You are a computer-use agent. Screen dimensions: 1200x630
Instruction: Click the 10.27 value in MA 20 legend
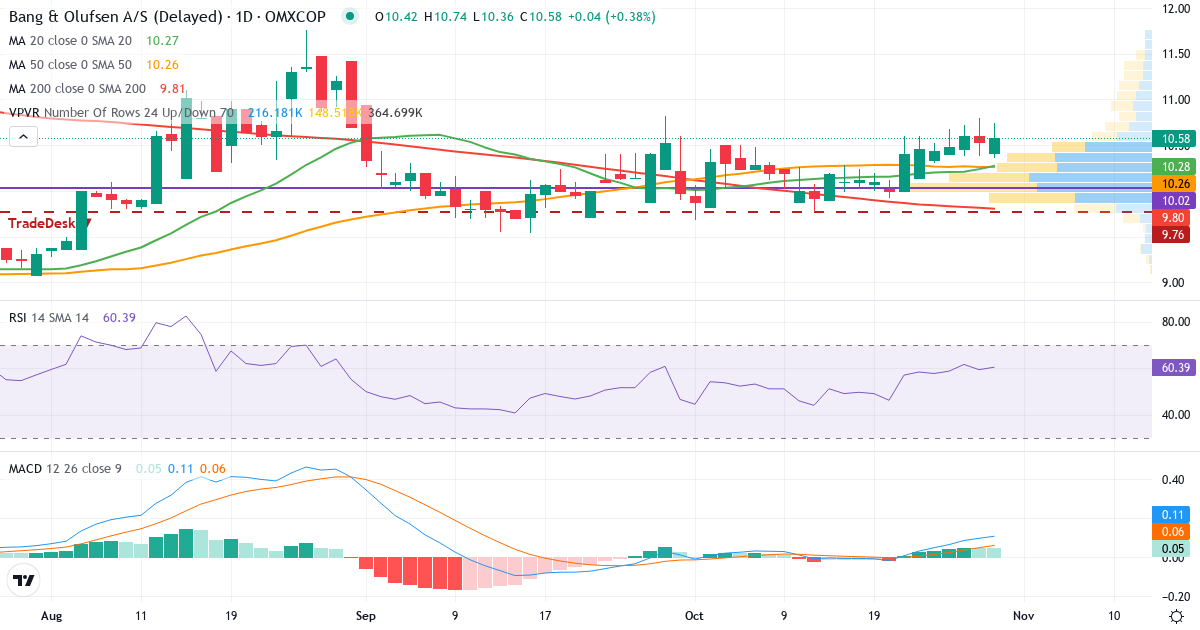pos(162,41)
